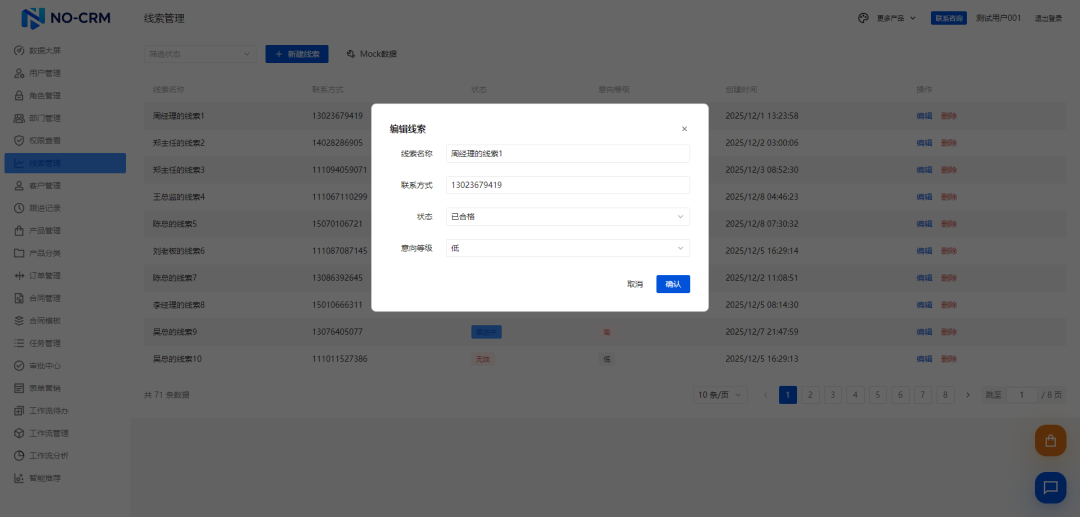Click the 跳至 page number input

[1022, 394]
